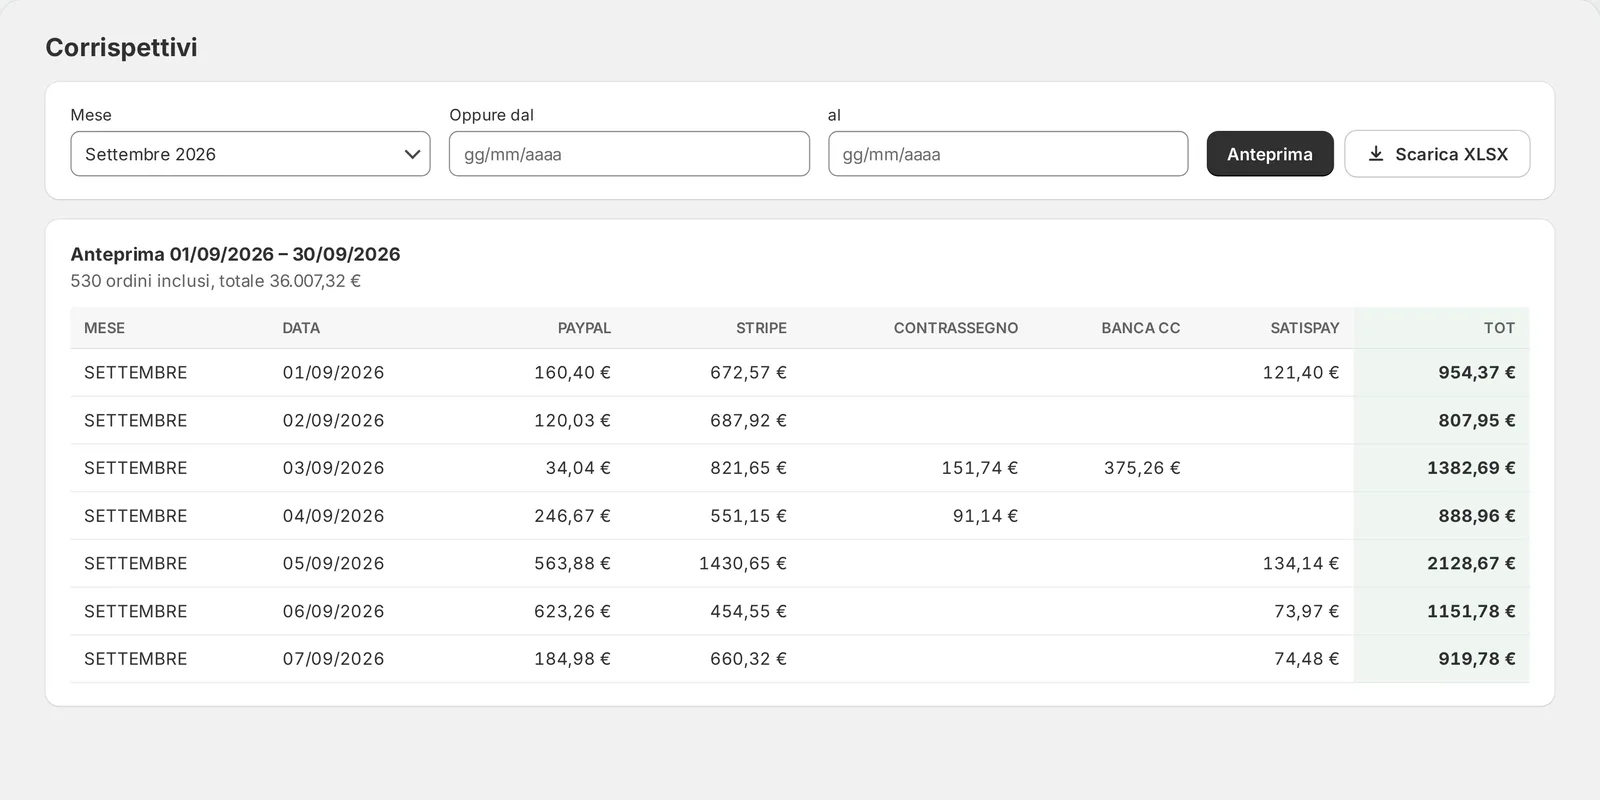Screen dimensions: 1600x800
Task: Click the Anteprima 01/09/2026 – 30/09/2026 heading
Action: coord(235,254)
